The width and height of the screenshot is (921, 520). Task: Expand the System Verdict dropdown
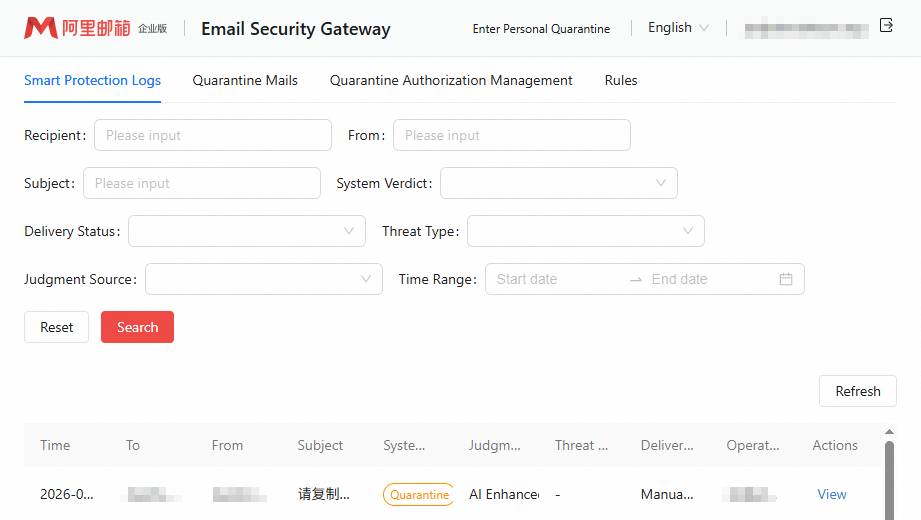tap(559, 183)
